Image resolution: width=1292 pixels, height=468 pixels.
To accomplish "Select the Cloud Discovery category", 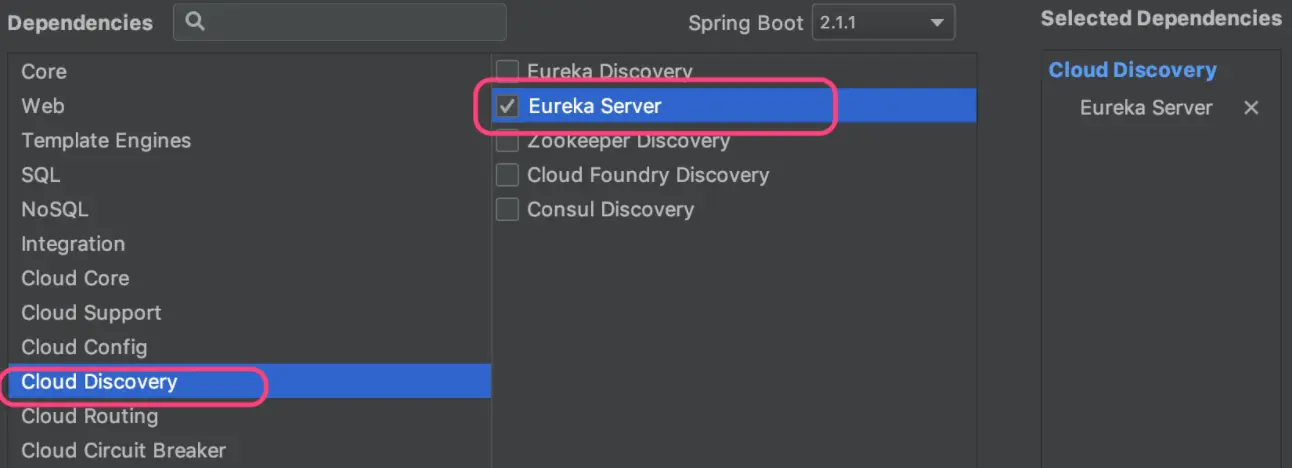I will [x=249, y=381].
